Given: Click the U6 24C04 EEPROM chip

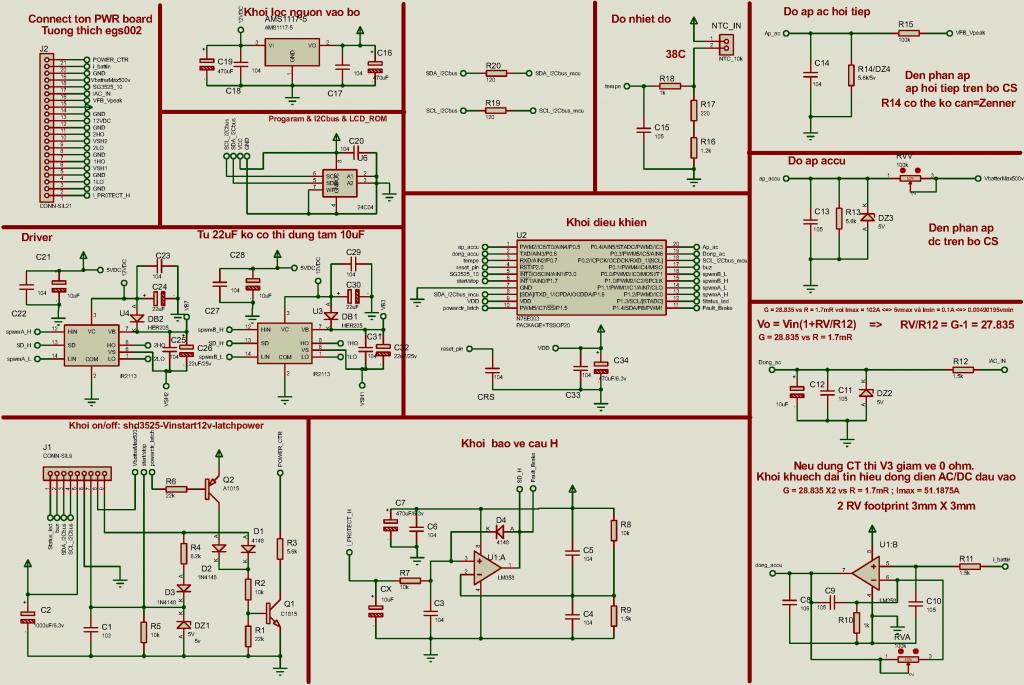Looking at the screenshot, I should pos(340,184).
